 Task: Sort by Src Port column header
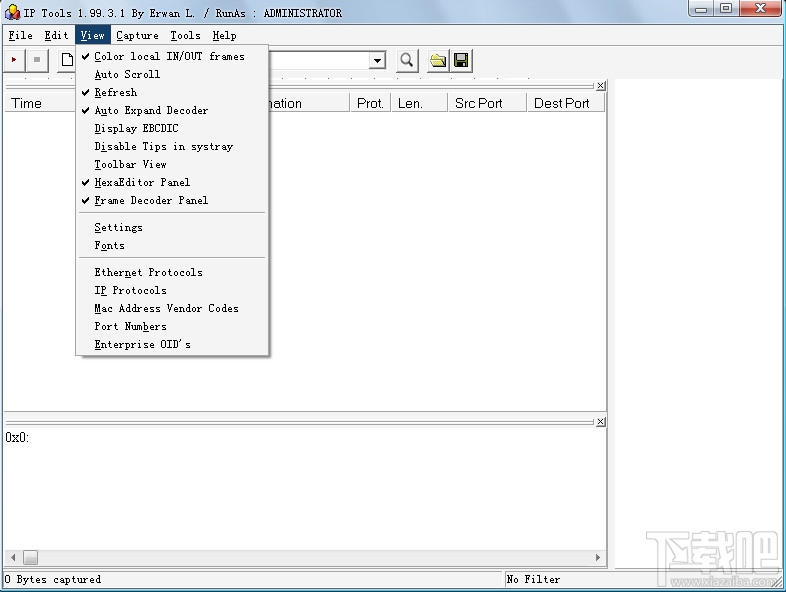[487, 103]
